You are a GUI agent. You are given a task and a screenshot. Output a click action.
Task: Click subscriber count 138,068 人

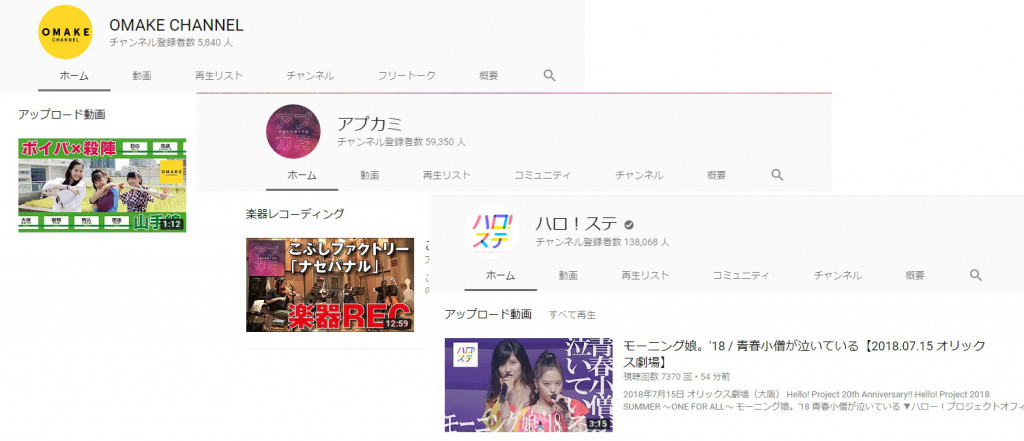point(602,242)
